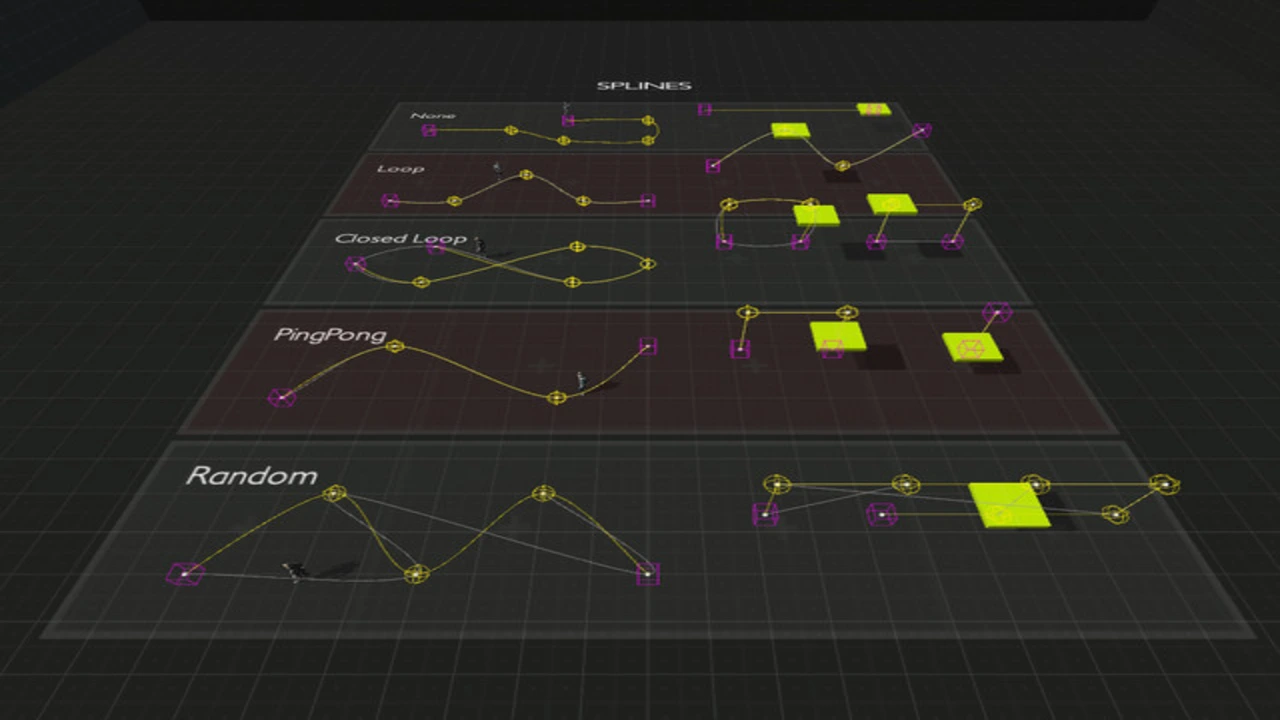Viewport: 1280px width, 720px height.
Task: Select the PingPong row label
Action: (x=329, y=334)
